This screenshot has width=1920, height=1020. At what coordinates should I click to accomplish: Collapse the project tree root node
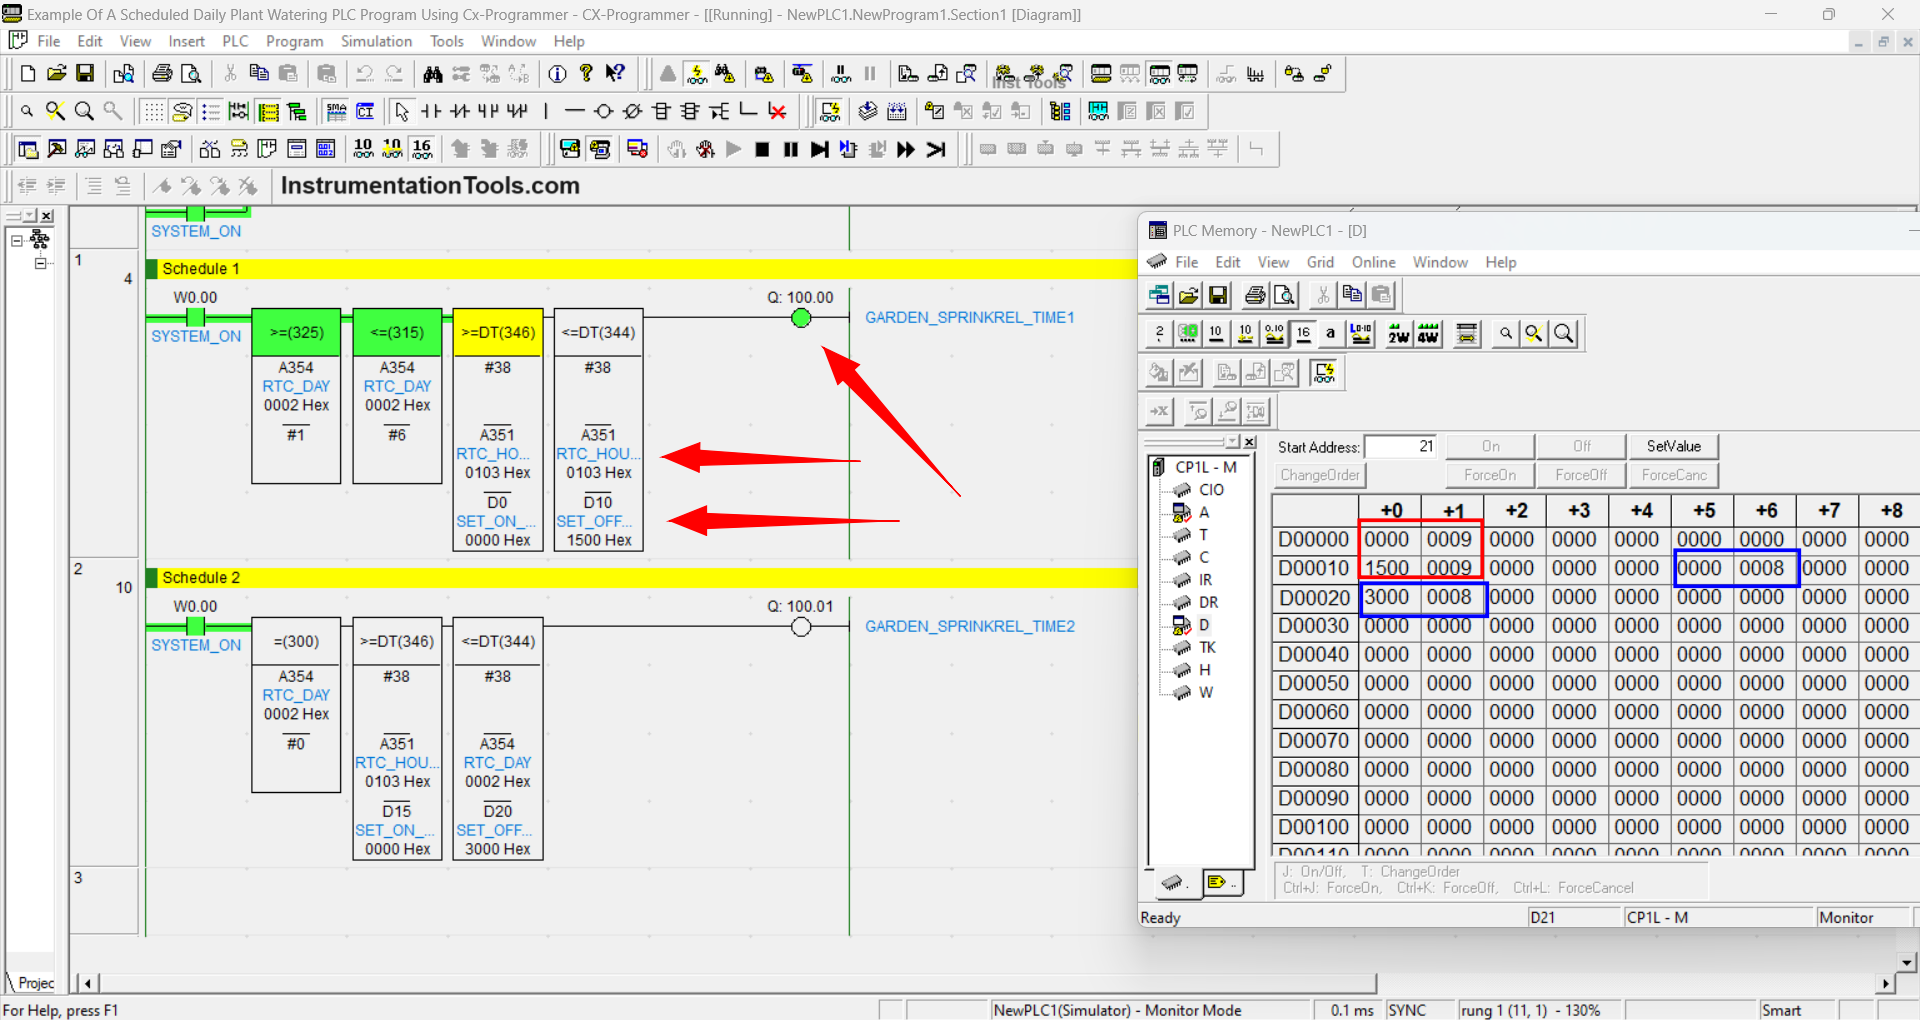17,240
